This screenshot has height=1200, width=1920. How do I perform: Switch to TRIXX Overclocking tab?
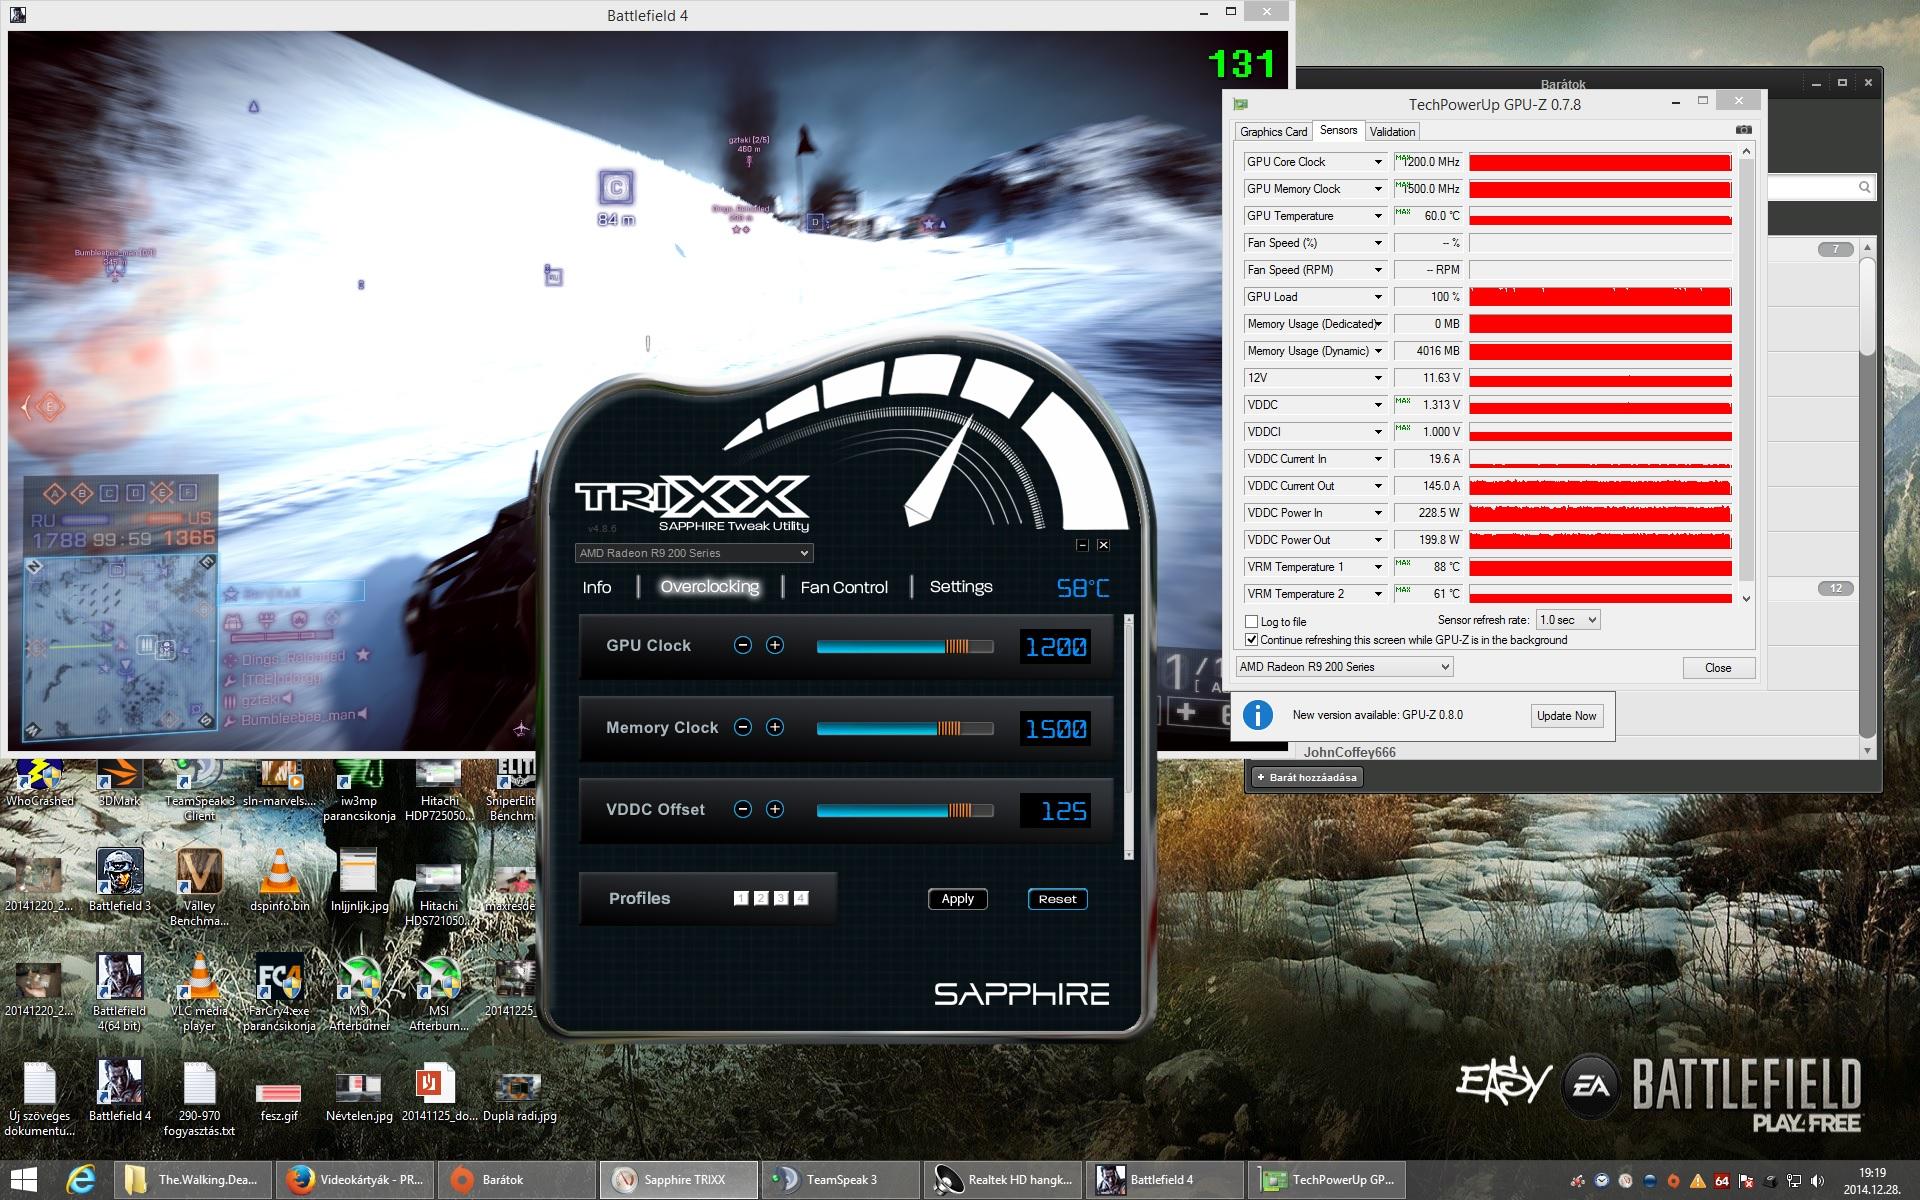[x=710, y=587]
